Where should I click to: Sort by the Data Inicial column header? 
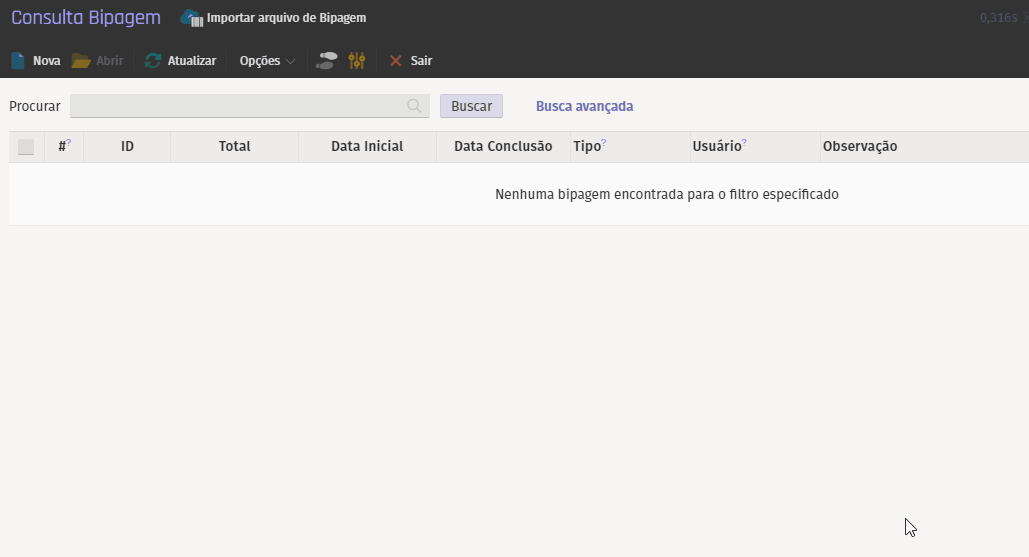[x=367, y=147]
